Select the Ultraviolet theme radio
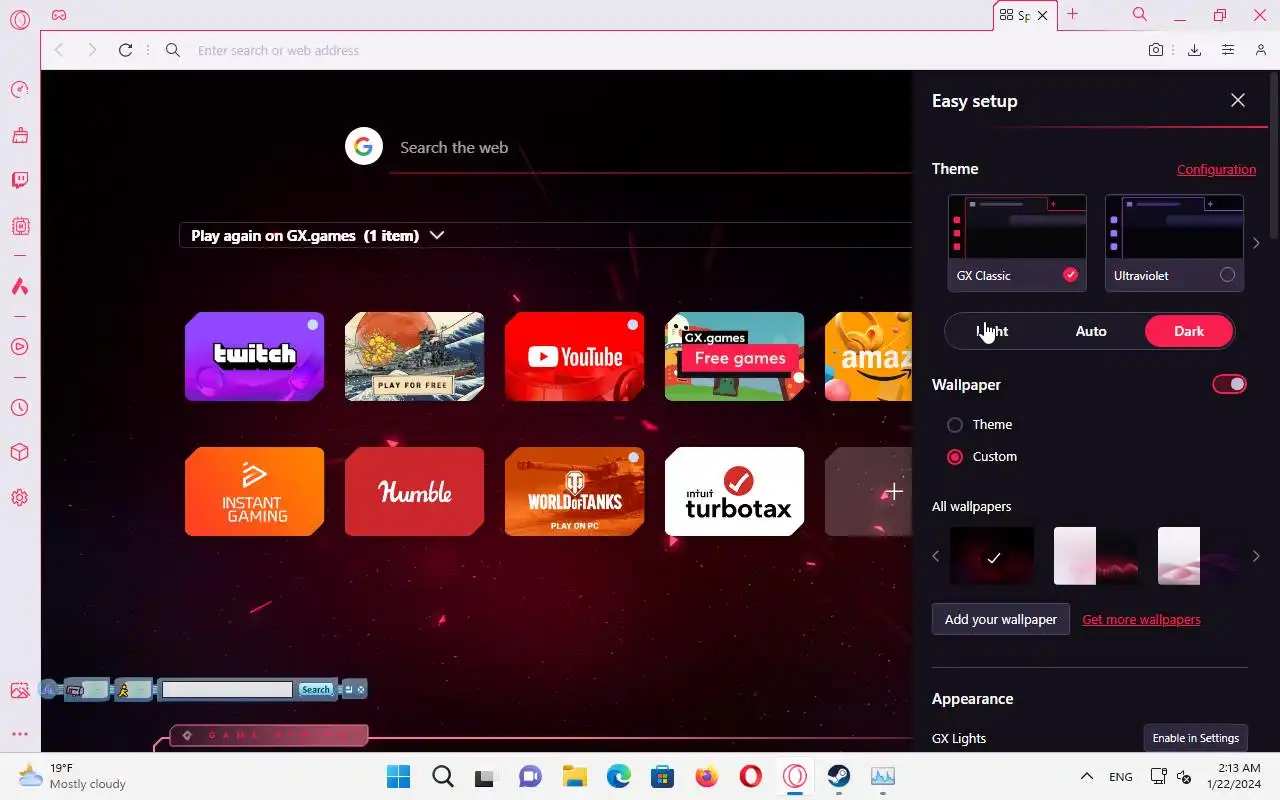The width and height of the screenshot is (1280, 800). [1227, 275]
